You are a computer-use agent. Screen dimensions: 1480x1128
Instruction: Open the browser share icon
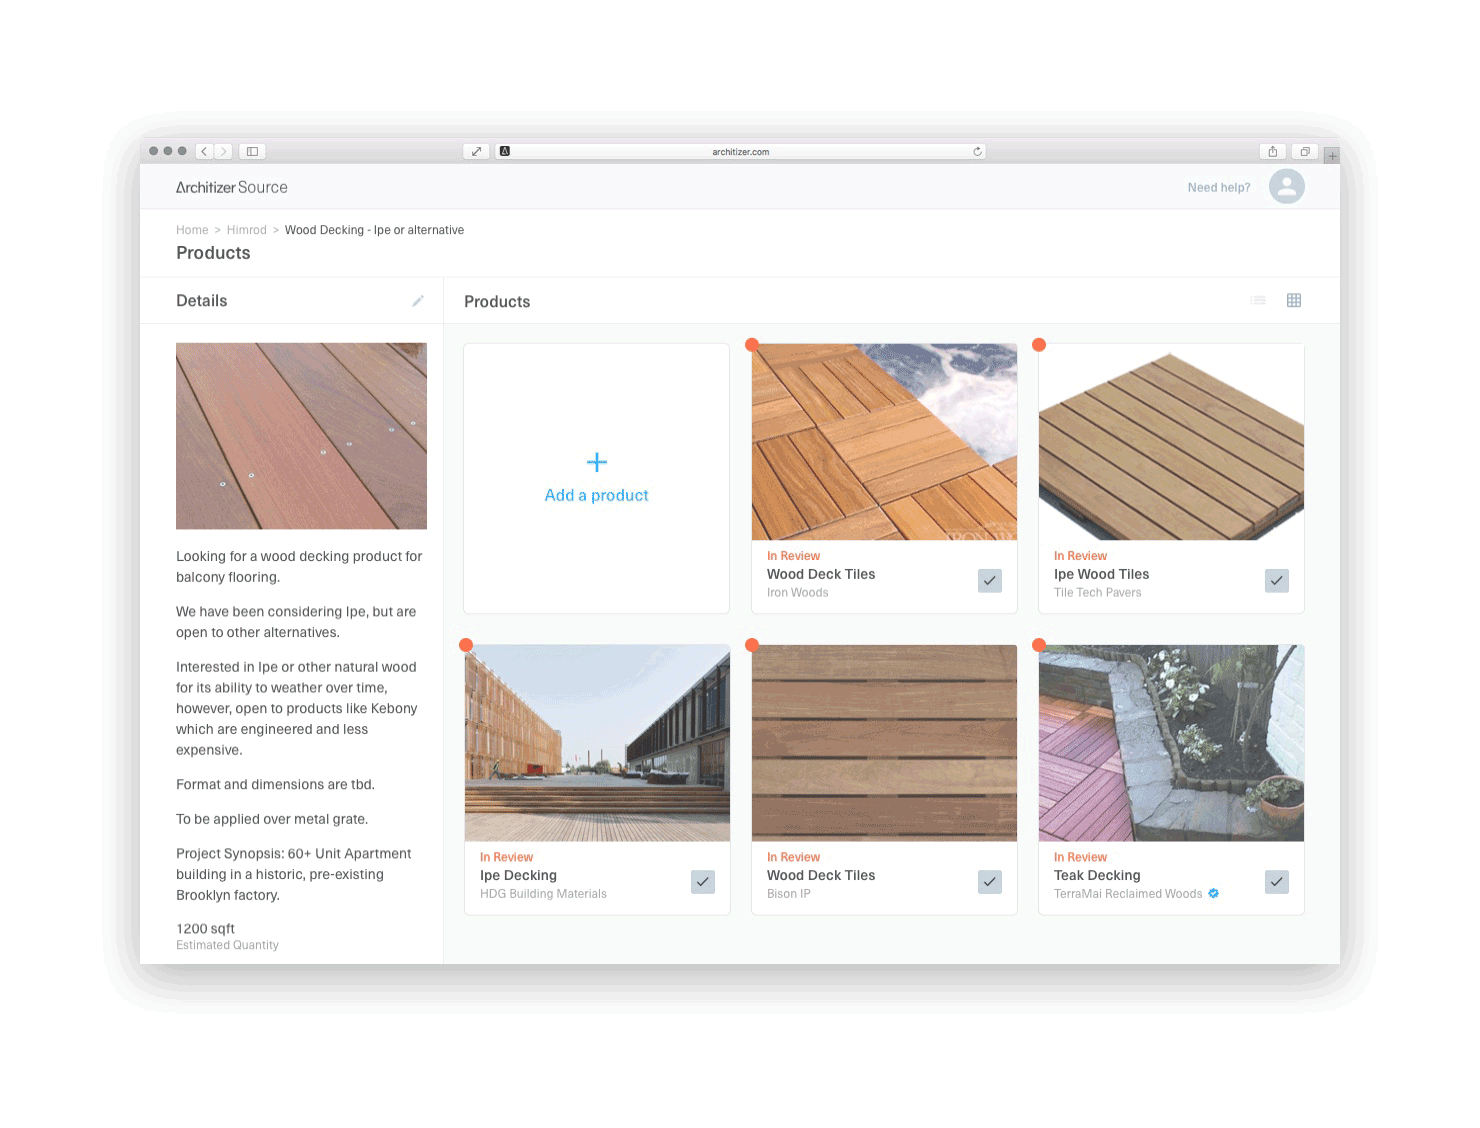pos(1273,151)
